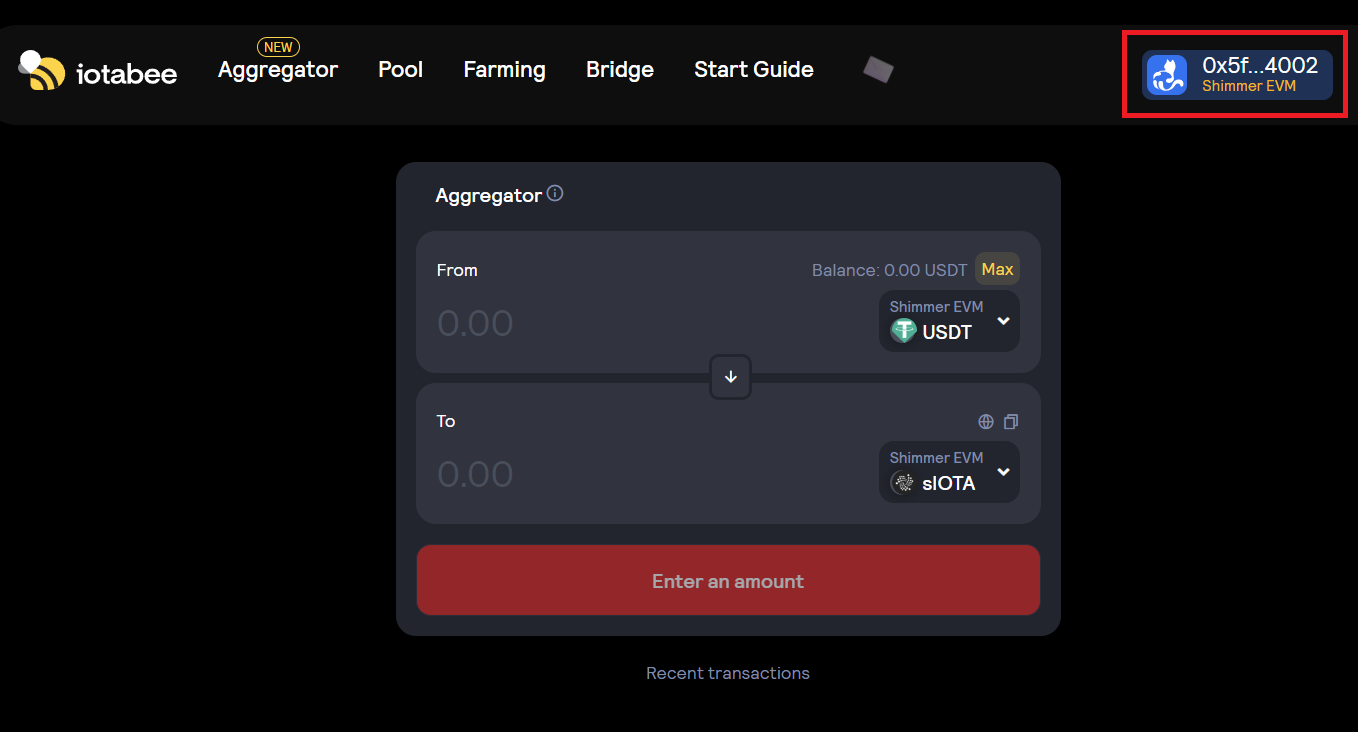The width and height of the screenshot is (1358, 732).
Task: Click the blue wallet avatar icon
Action: coord(1166,76)
